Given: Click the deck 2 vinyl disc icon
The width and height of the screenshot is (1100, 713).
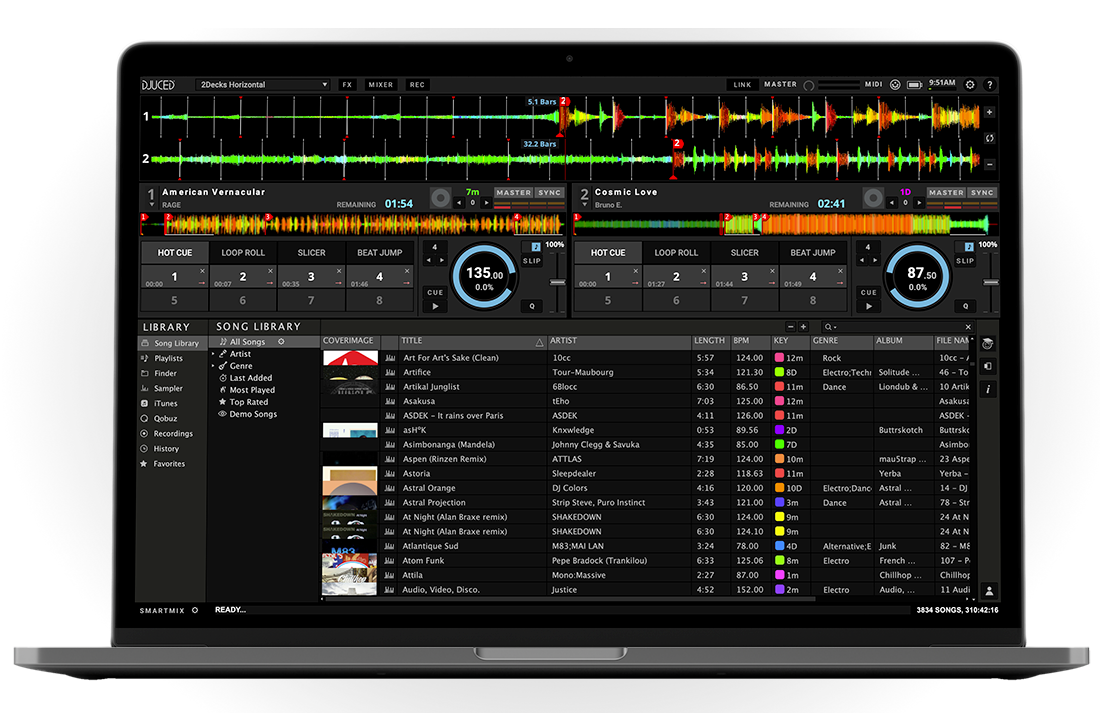Looking at the screenshot, I should (x=873, y=198).
